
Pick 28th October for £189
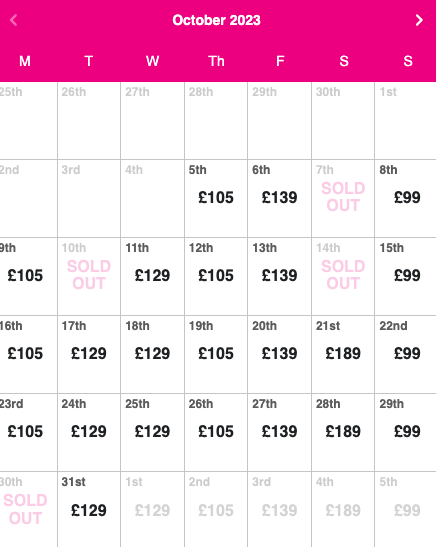click(x=343, y=433)
